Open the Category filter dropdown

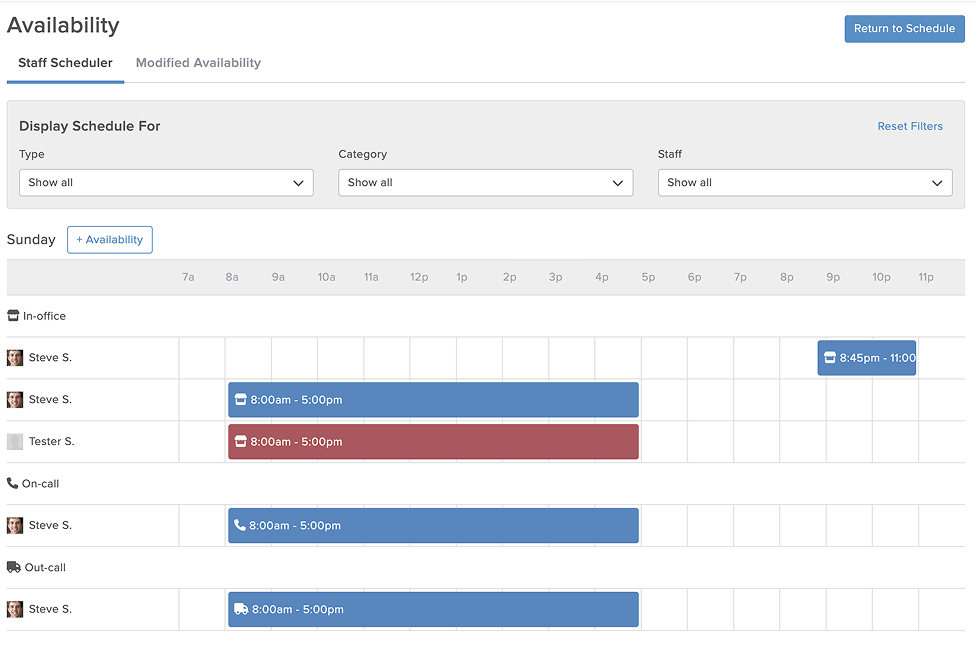(486, 182)
